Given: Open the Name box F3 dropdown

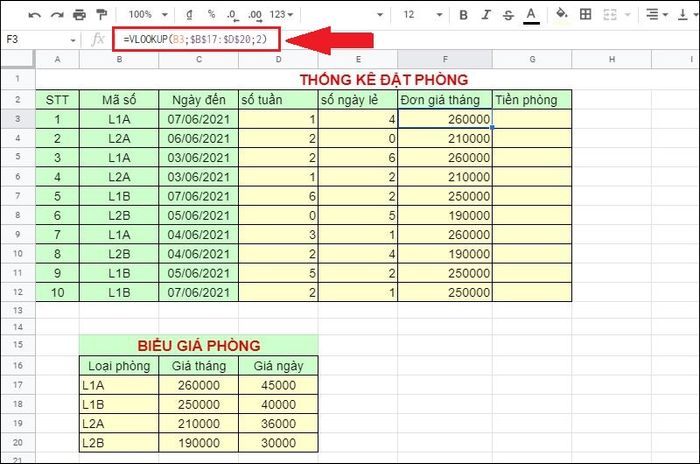Looking at the screenshot, I should (x=73, y=40).
